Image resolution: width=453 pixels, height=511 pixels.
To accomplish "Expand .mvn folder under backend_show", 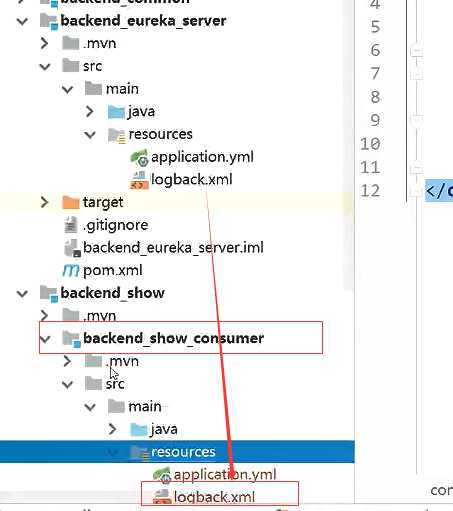I will click(44, 315).
